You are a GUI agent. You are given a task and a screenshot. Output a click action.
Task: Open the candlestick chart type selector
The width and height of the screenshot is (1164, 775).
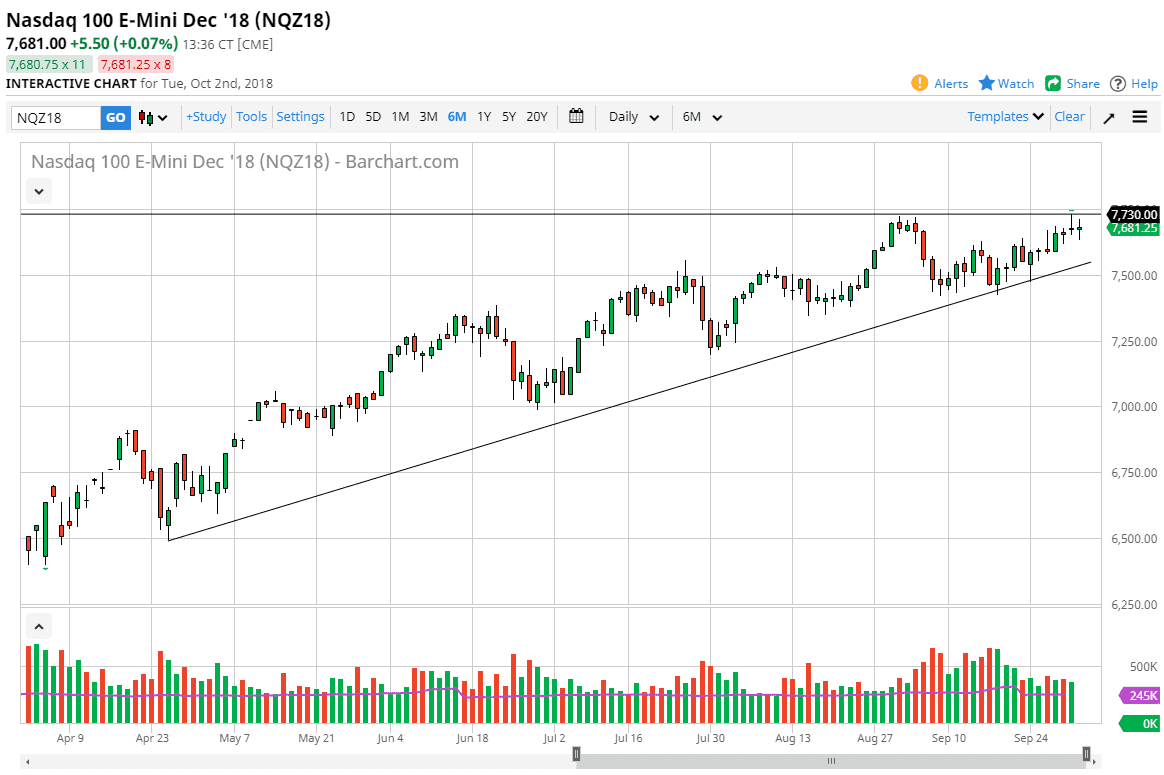[x=148, y=117]
